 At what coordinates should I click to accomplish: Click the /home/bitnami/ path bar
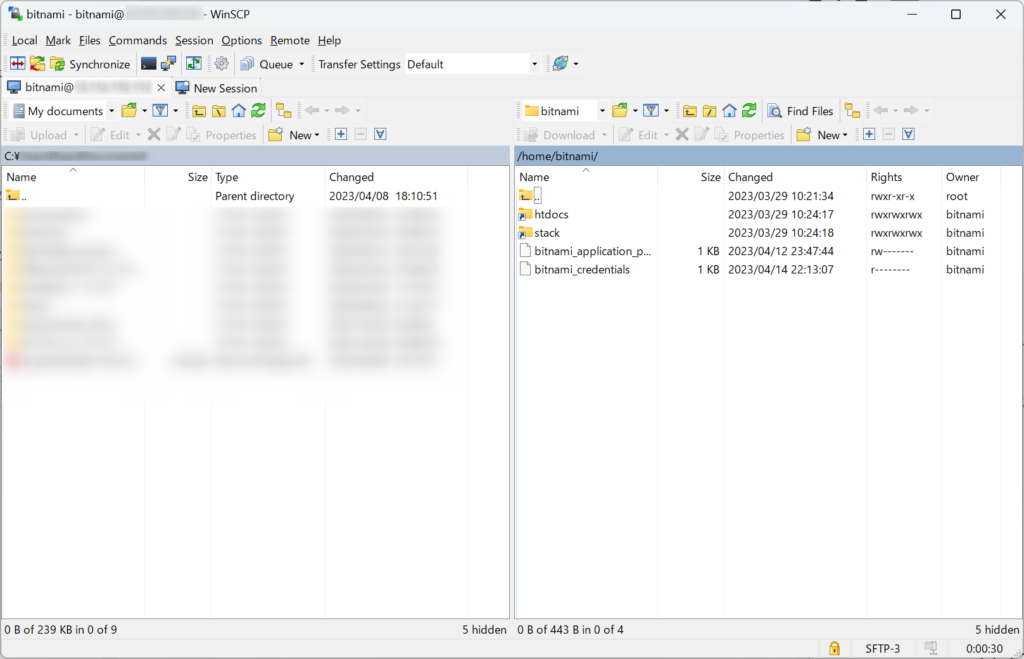[768, 156]
